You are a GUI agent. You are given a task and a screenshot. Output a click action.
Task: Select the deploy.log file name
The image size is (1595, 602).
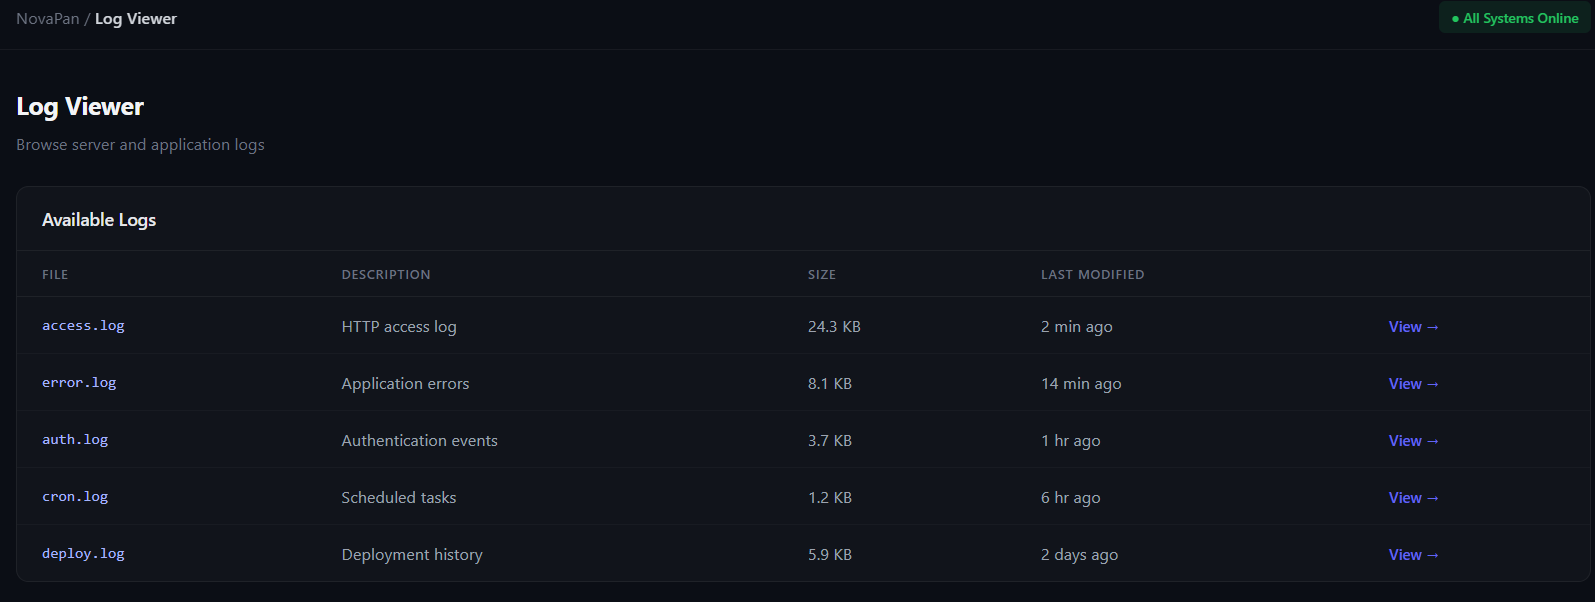[x=83, y=554]
